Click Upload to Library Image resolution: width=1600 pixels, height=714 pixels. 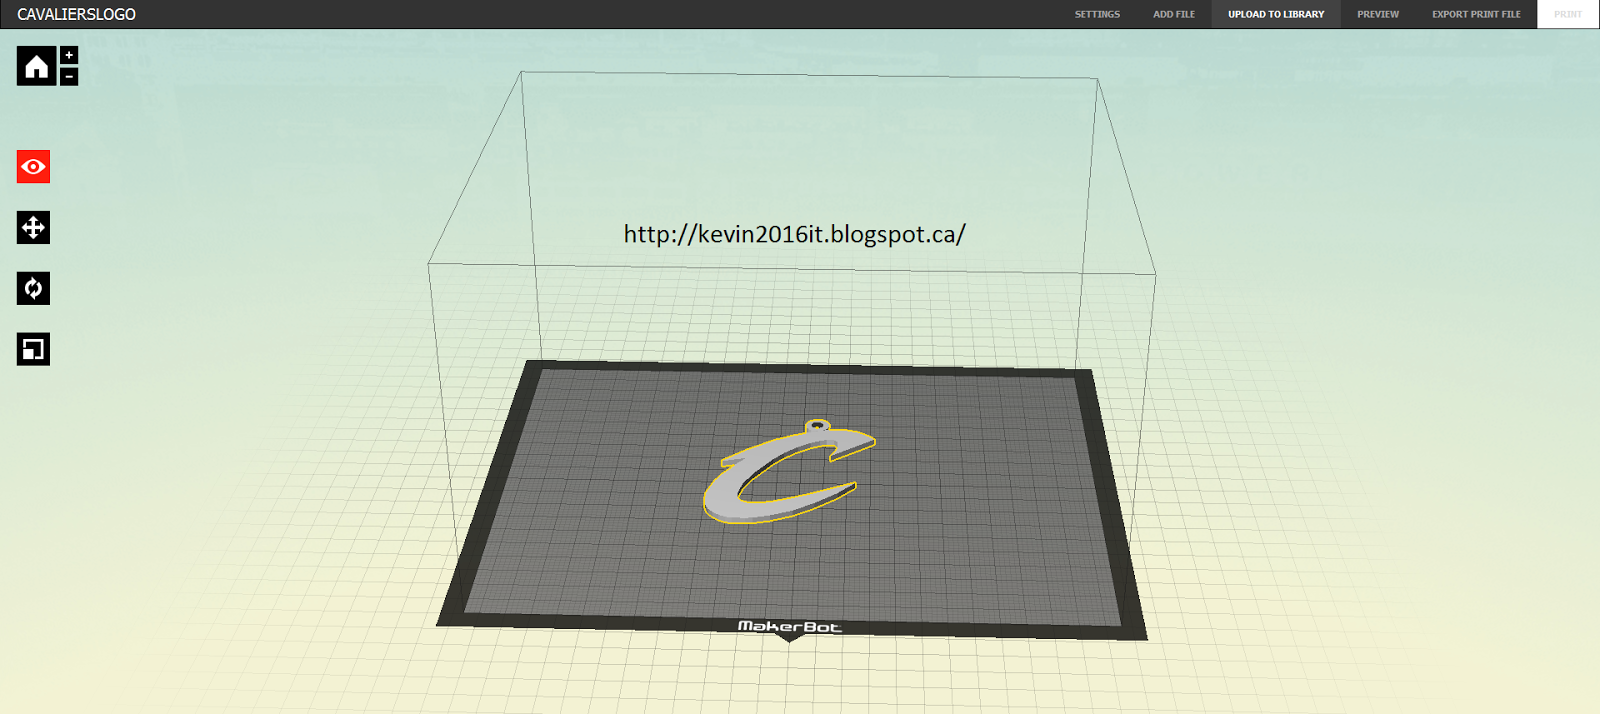click(1276, 14)
